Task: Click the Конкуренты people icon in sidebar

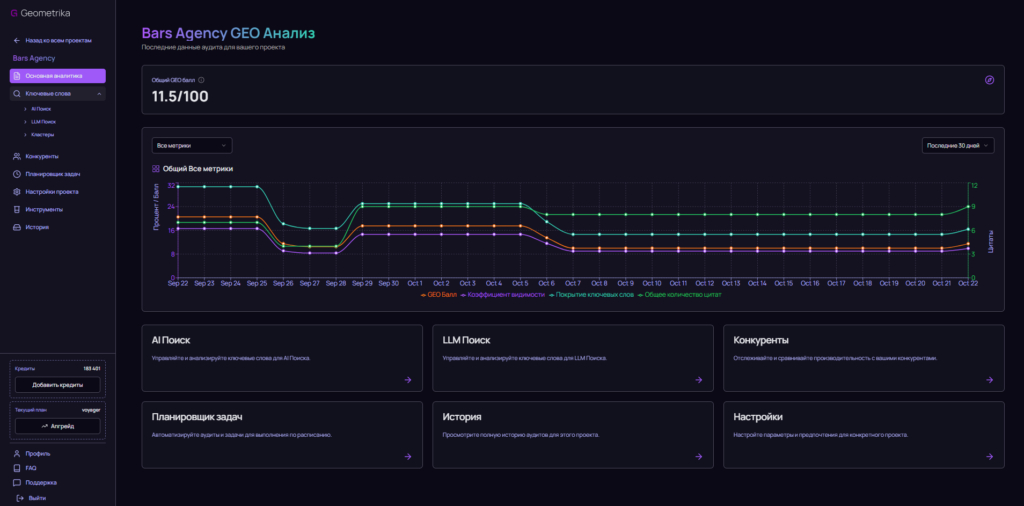Action: [17, 156]
